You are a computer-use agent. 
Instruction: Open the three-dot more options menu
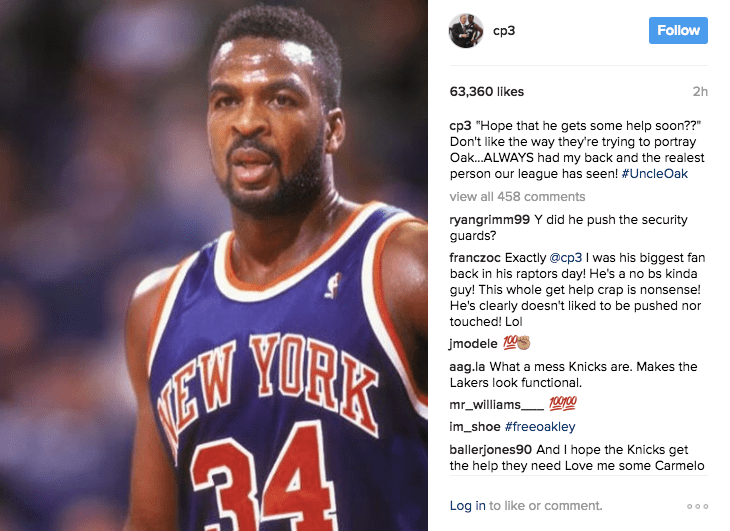point(697,506)
